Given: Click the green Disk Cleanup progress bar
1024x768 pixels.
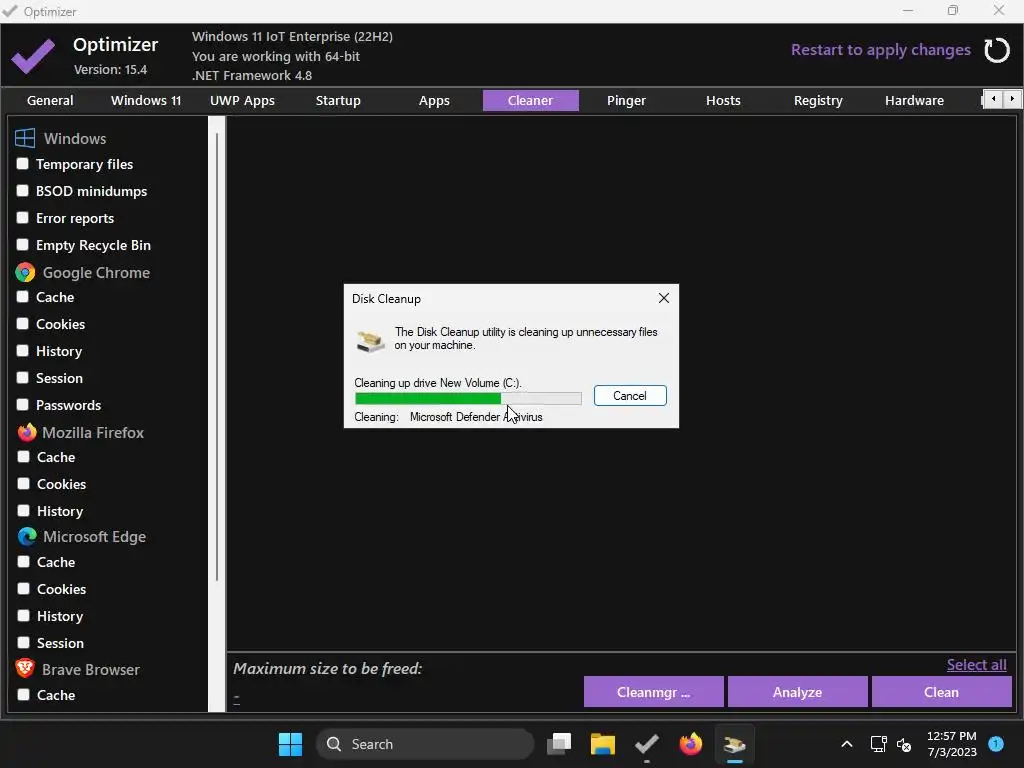Looking at the screenshot, I should point(468,398).
